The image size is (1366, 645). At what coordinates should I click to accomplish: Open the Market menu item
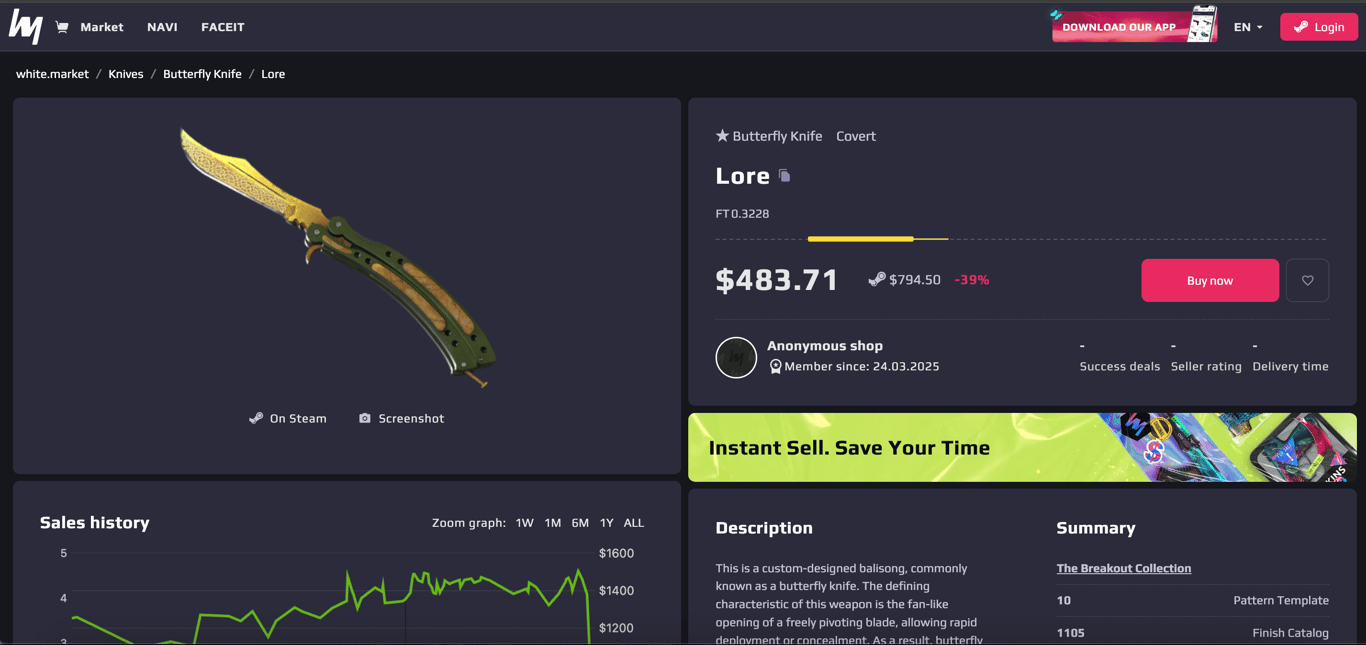pos(102,27)
